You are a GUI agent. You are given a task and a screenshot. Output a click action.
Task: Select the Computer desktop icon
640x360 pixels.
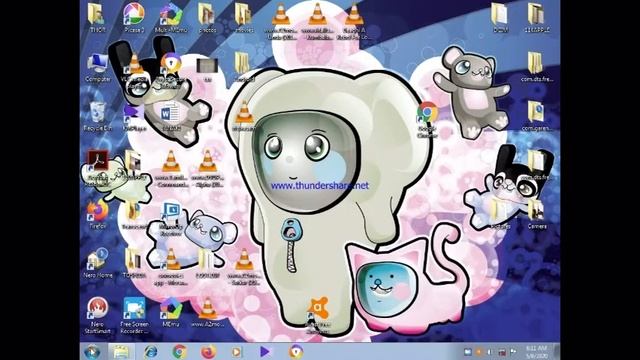98,67
